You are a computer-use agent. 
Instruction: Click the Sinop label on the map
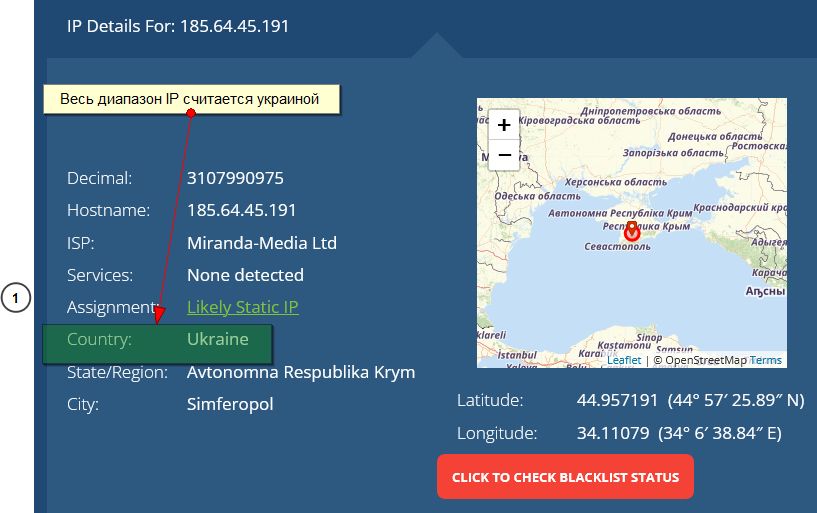(x=649, y=337)
